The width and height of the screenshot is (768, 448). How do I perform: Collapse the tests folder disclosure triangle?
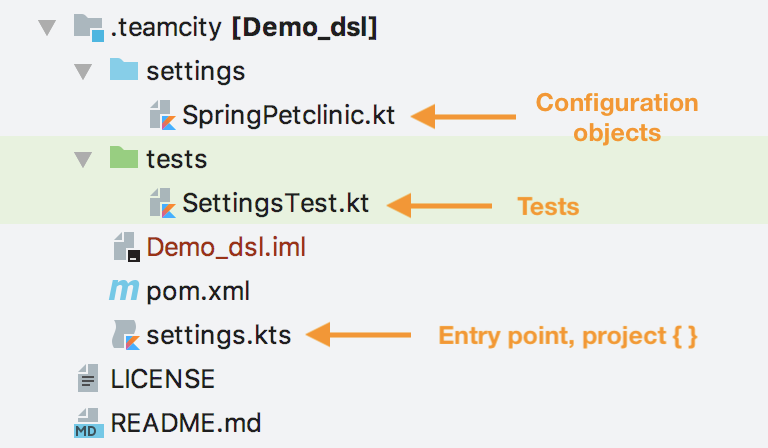tap(83, 160)
